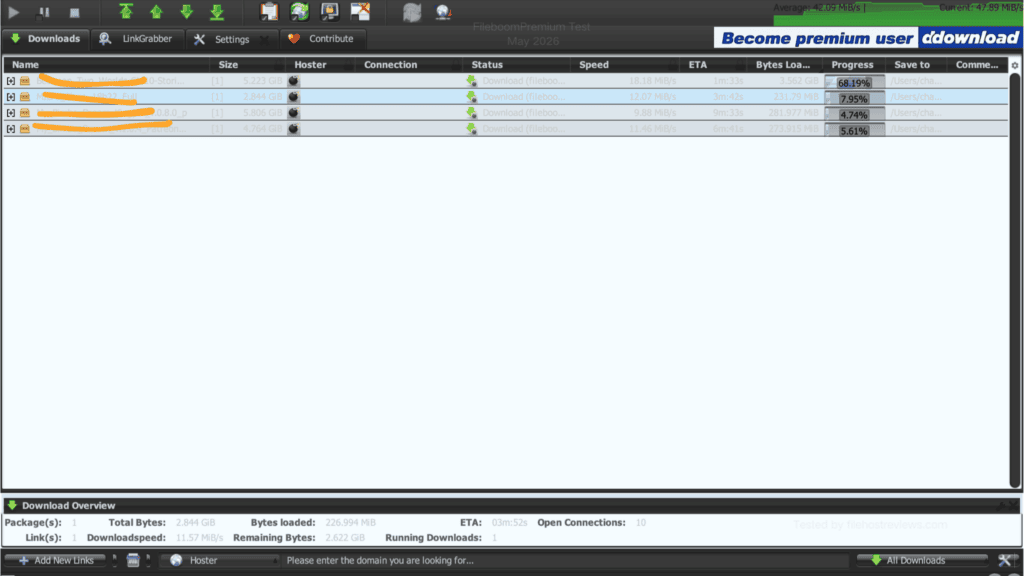Click download status icon in 18.18 MiB/s row
The height and width of the screenshot is (576, 1024).
click(472, 81)
